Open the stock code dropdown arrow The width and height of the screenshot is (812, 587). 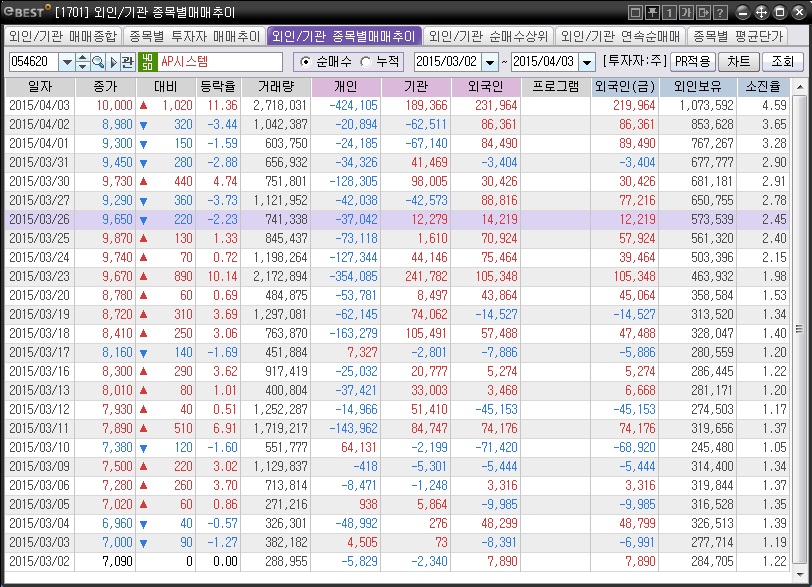click(x=67, y=62)
